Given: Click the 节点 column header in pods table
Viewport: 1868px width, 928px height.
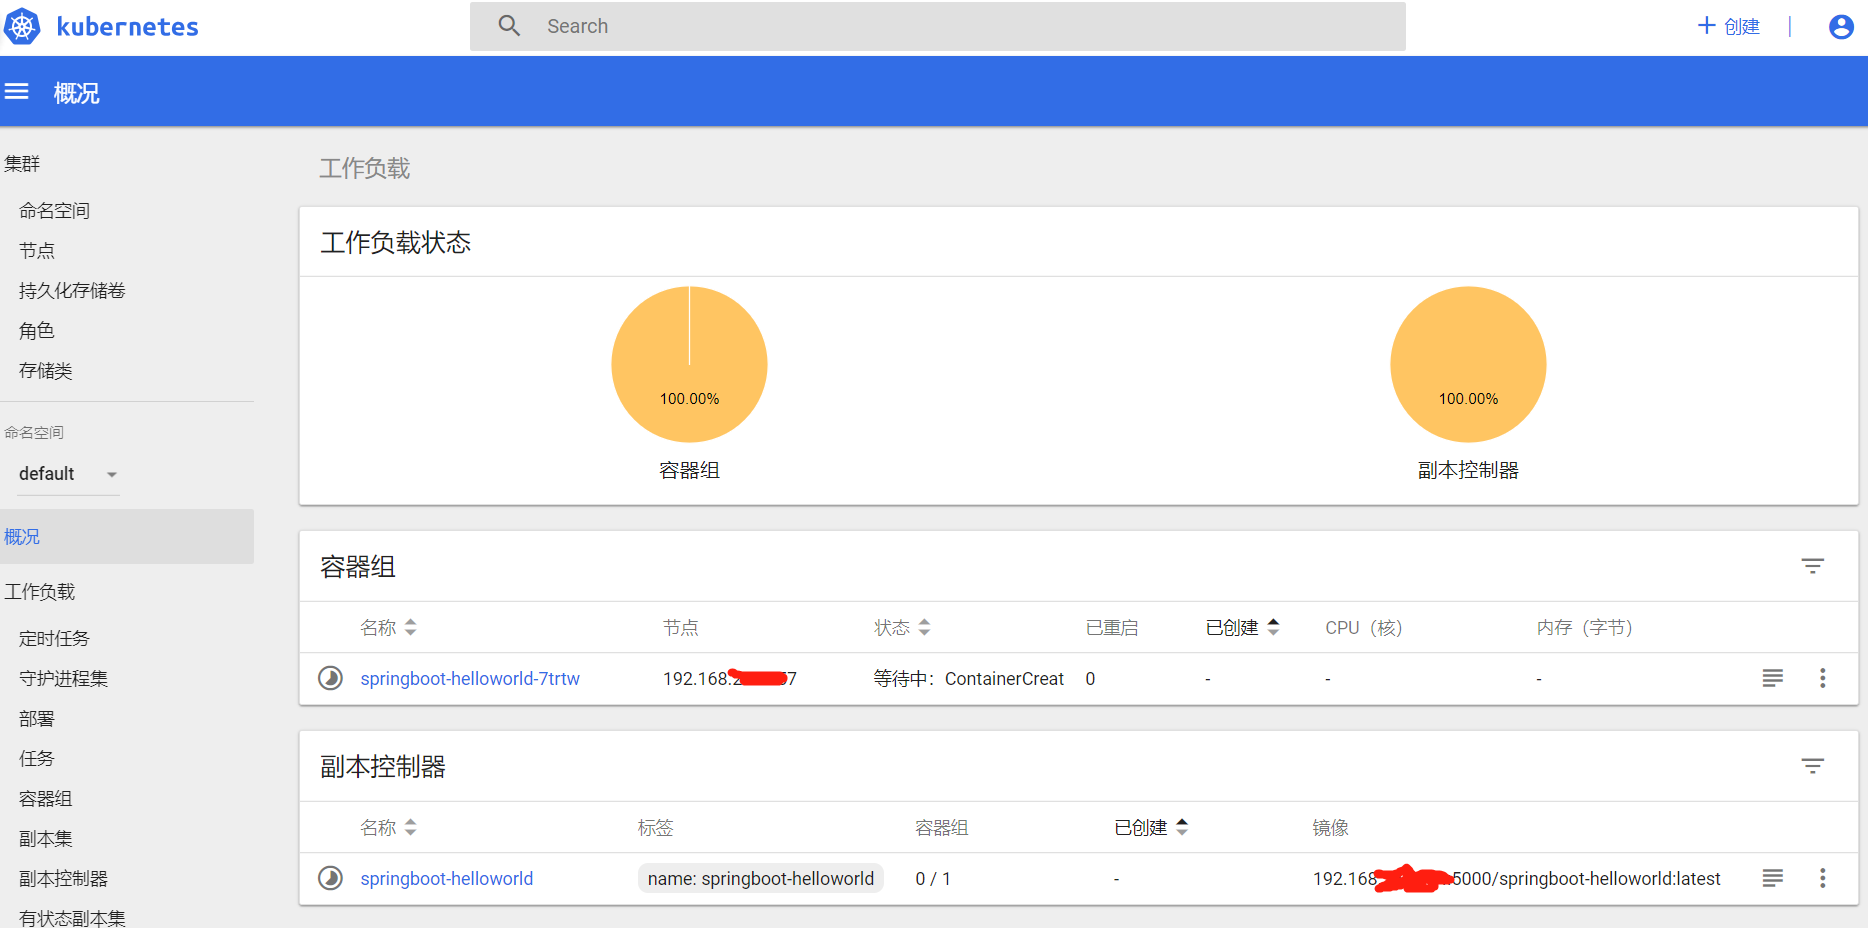Looking at the screenshot, I should [x=681, y=628].
